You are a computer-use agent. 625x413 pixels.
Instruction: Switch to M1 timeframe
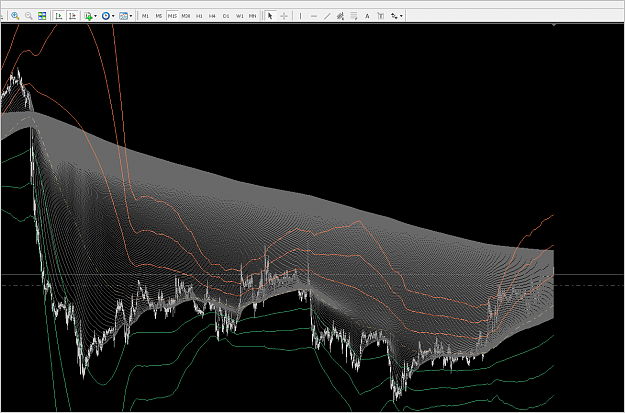[x=145, y=16]
